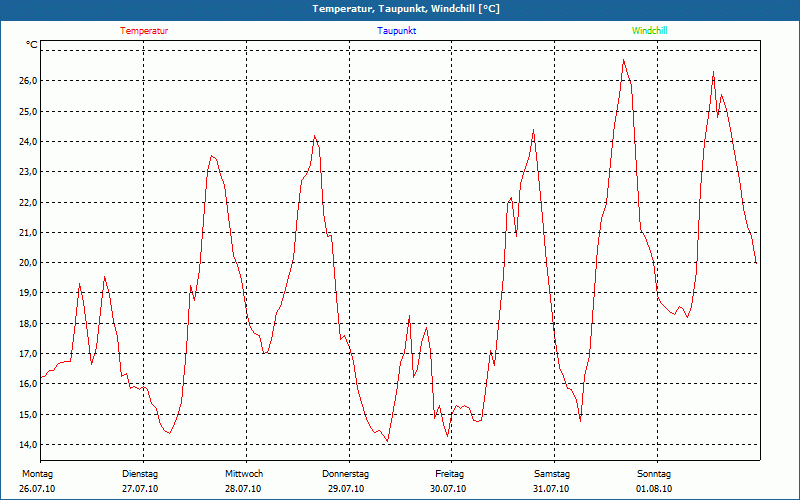This screenshot has height=500, width=800.
Task: Click the 19,0 y-axis value
Action: pyautogui.click(x=29, y=292)
